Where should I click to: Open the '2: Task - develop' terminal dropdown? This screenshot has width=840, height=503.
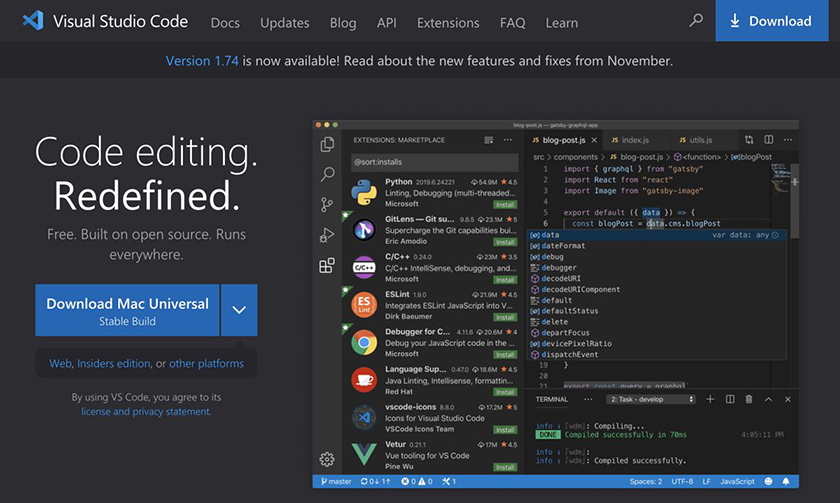(651, 400)
